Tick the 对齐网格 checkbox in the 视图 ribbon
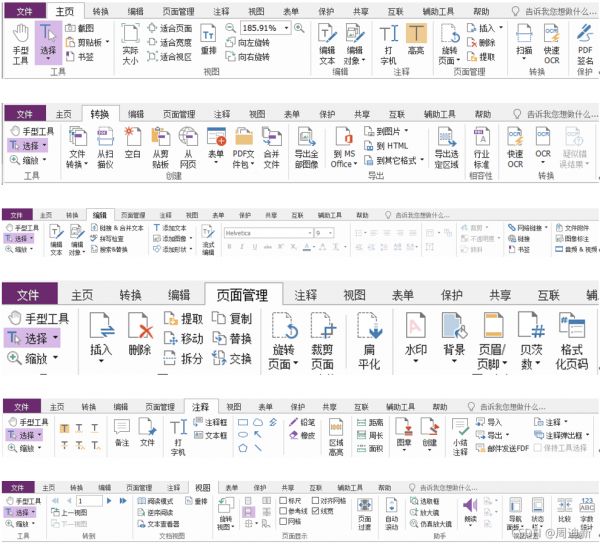Viewport: 600px width, 544px height. click(x=315, y=500)
